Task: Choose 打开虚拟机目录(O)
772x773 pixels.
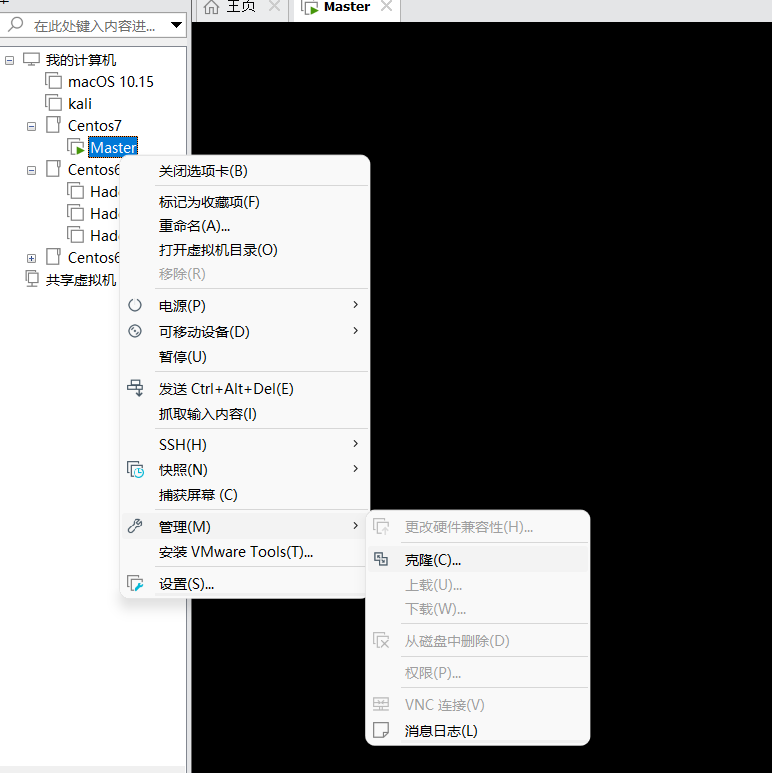Action: [x=245, y=250]
